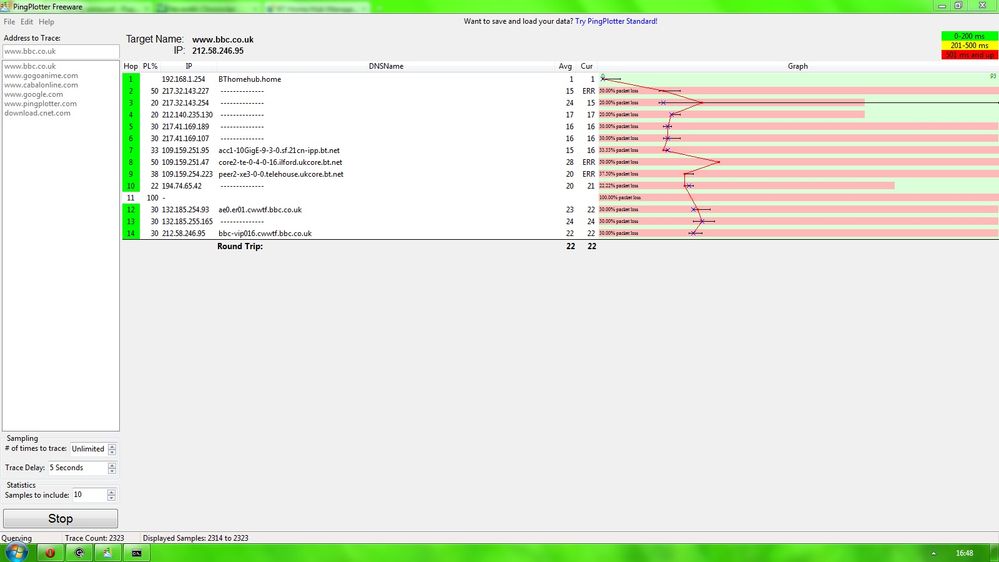
Task: Click the DNSName column header
Action: [x=386, y=66]
